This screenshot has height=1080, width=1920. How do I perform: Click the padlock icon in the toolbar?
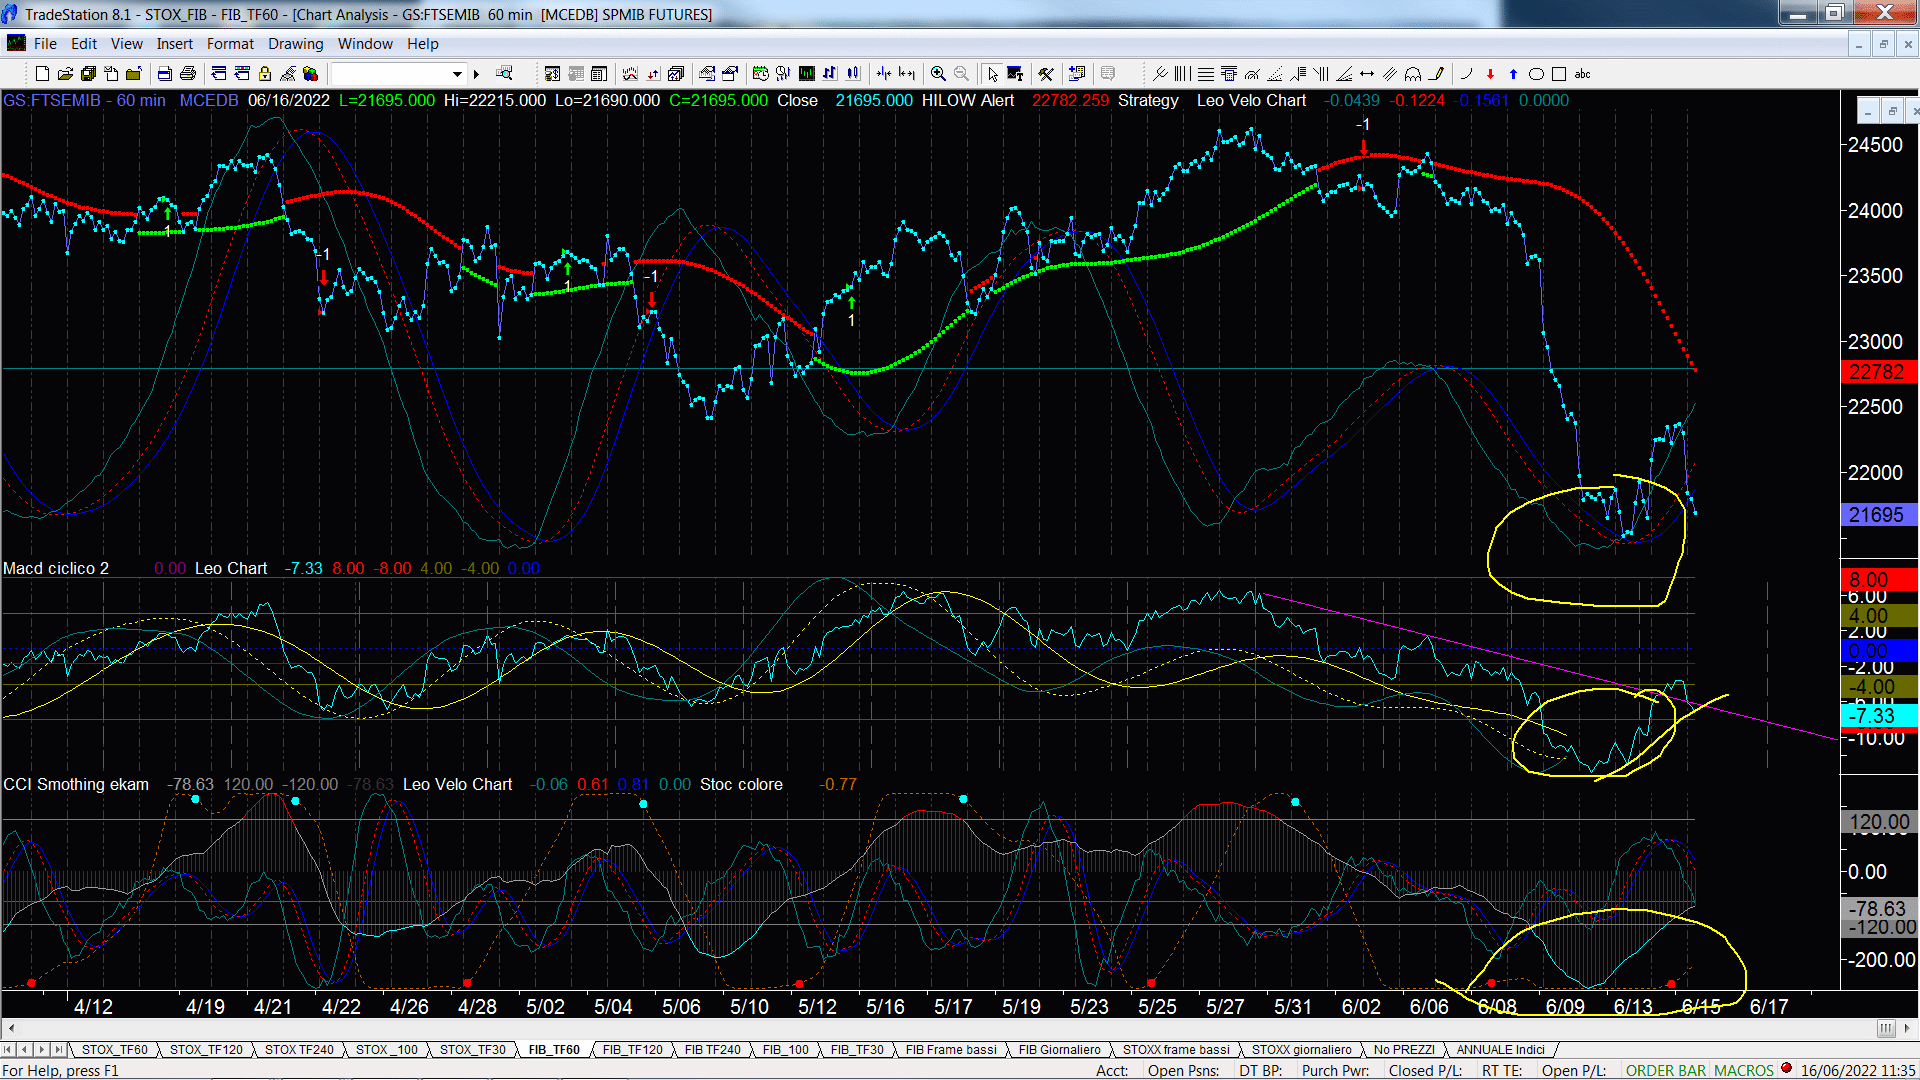(265, 74)
